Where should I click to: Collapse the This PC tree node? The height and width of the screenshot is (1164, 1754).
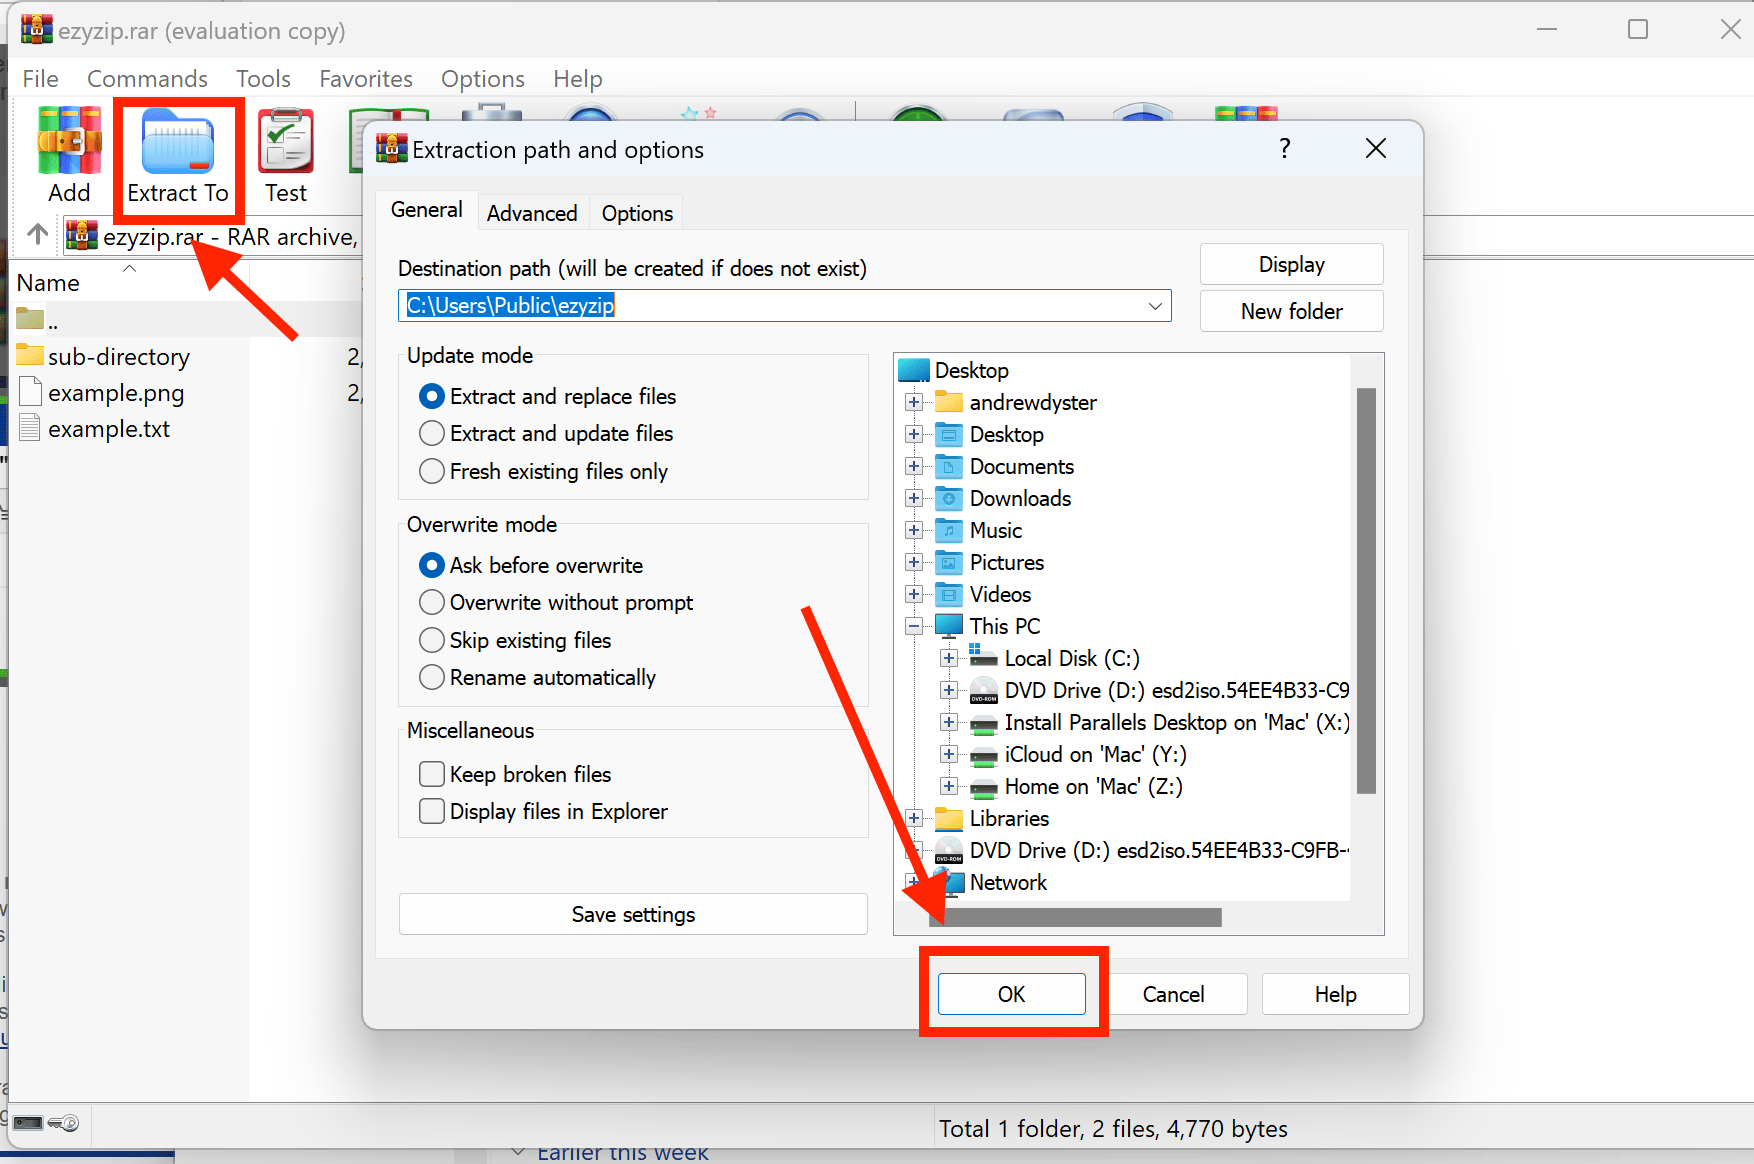(913, 625)
